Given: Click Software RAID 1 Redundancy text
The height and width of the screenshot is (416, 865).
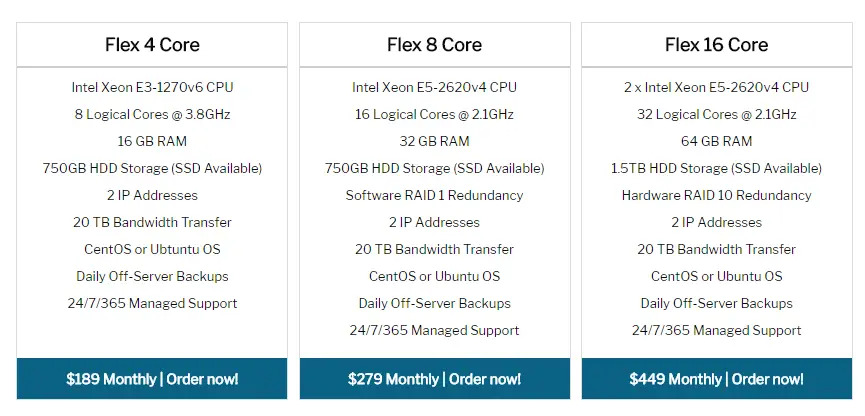Looking at the screenshot, I should pyautogui.click(x=435, y=195).
